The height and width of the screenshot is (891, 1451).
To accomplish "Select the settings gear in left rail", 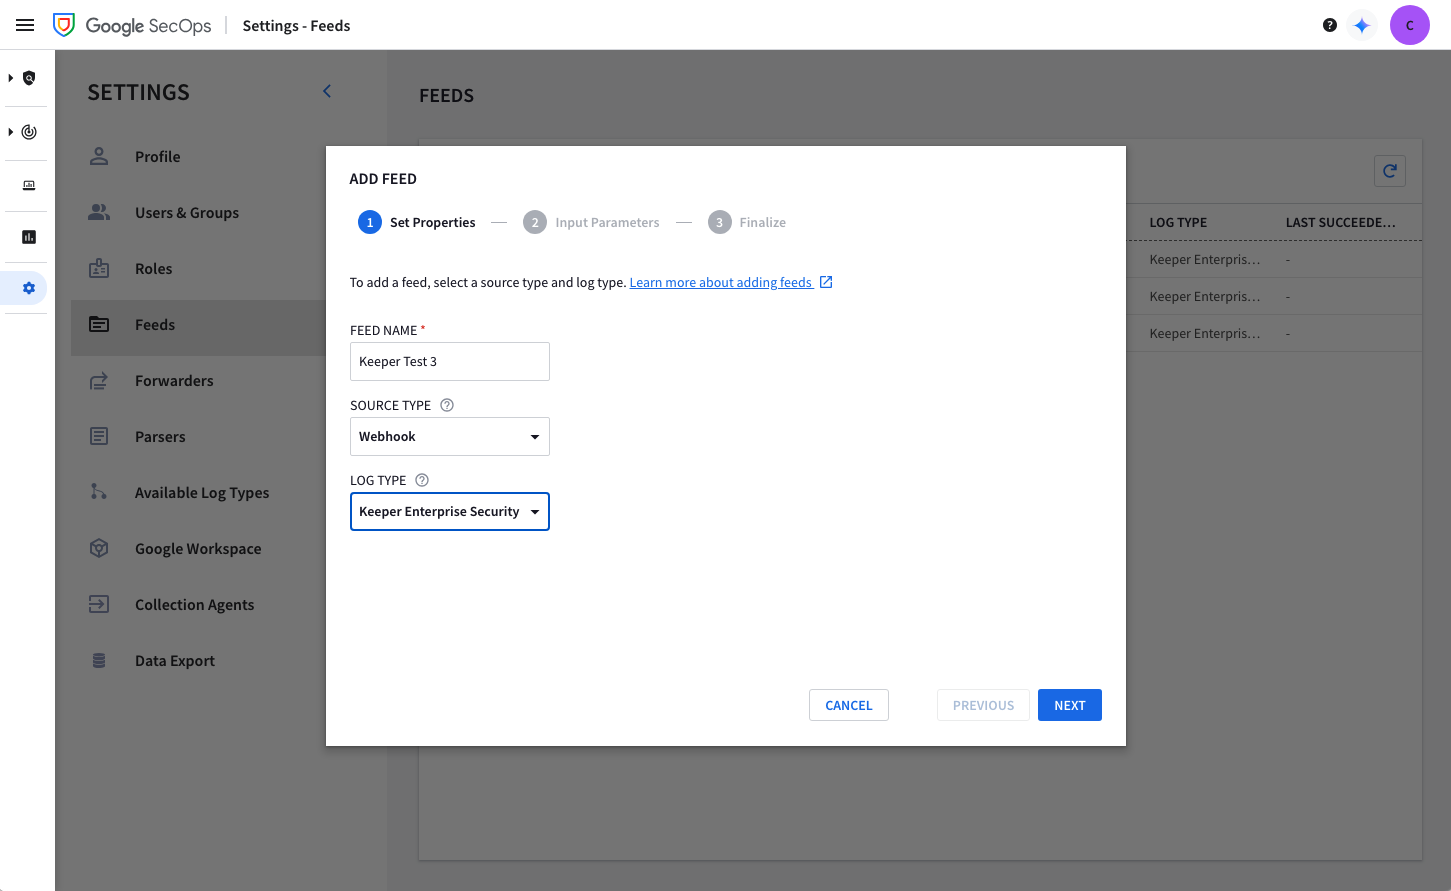I will click(x=29, y=288).
